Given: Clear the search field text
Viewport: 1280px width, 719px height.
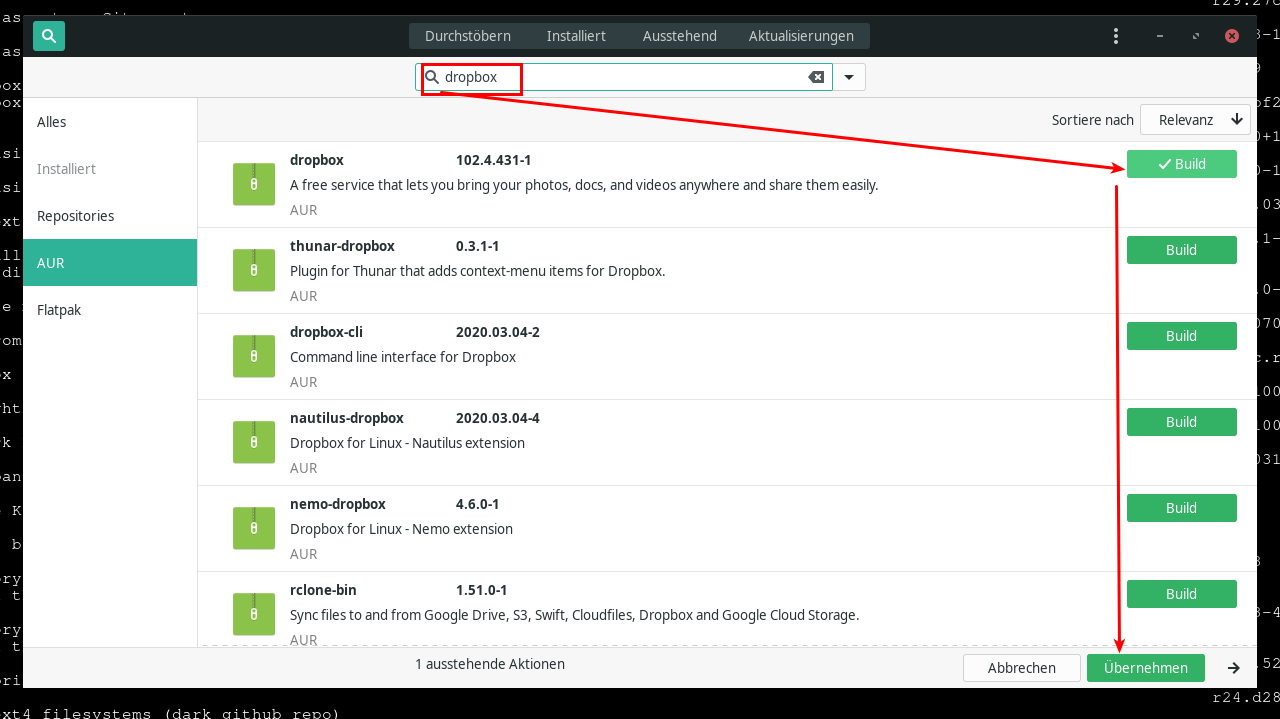Looking at the screenshot, I should [x=816, y=77].
